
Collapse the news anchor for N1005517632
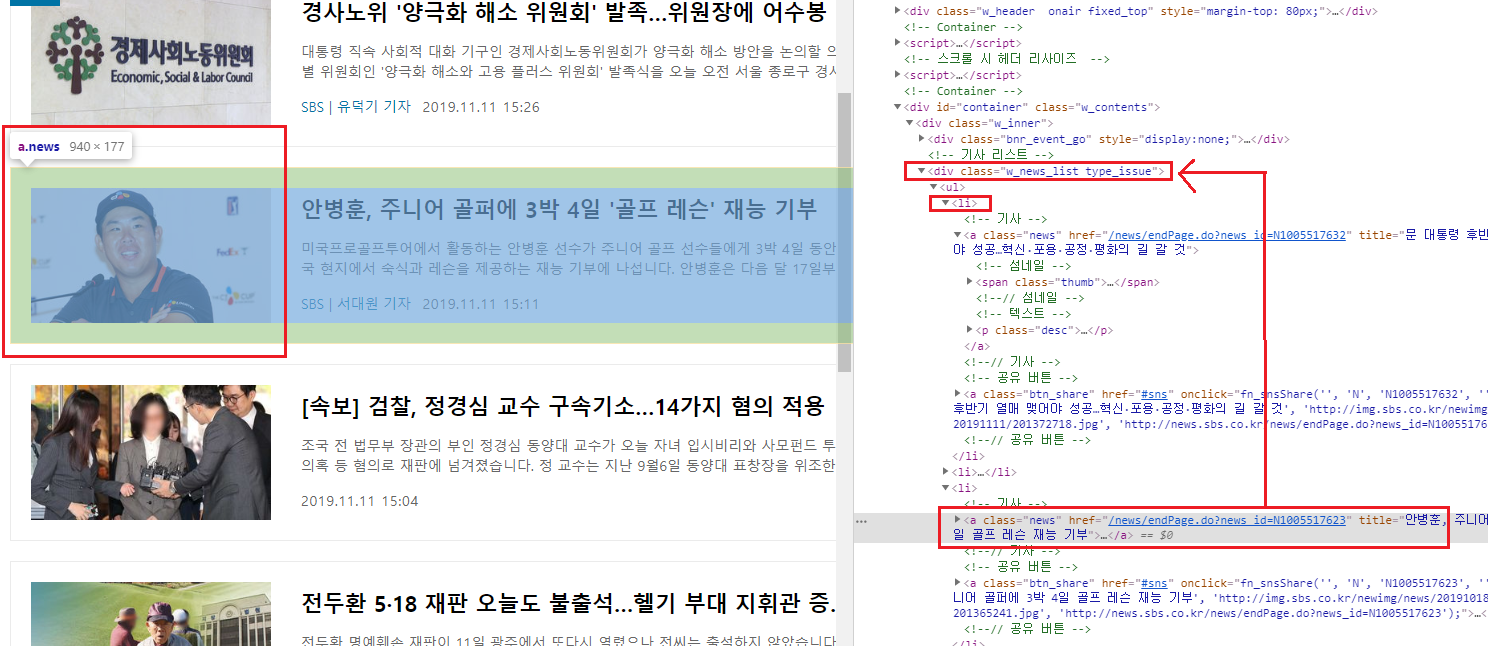958,235
